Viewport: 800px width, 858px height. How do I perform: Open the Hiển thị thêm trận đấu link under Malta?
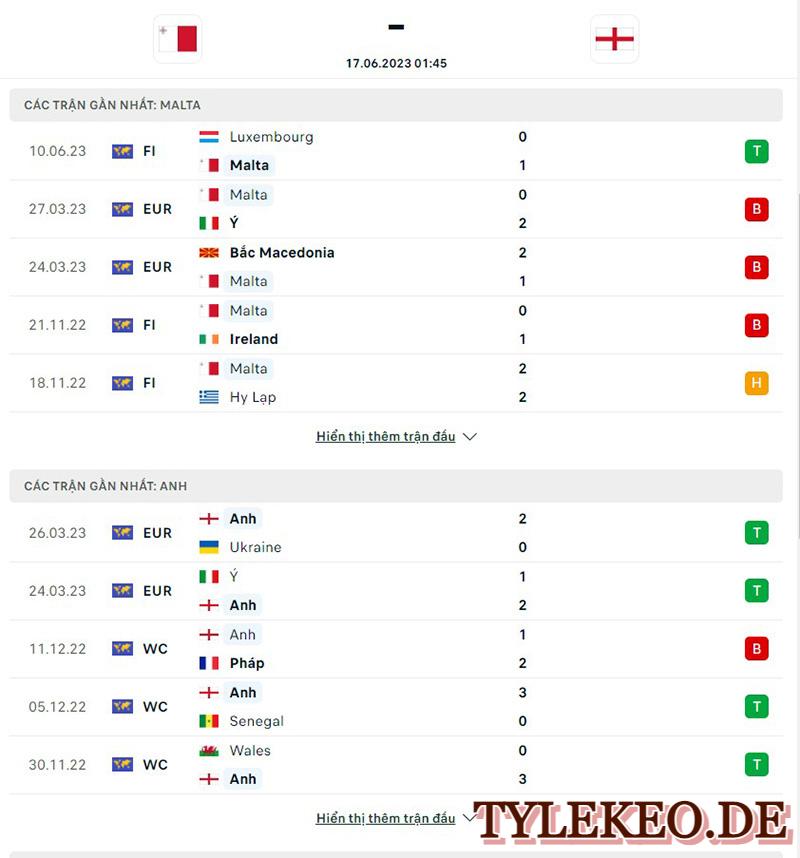point(386,437)
